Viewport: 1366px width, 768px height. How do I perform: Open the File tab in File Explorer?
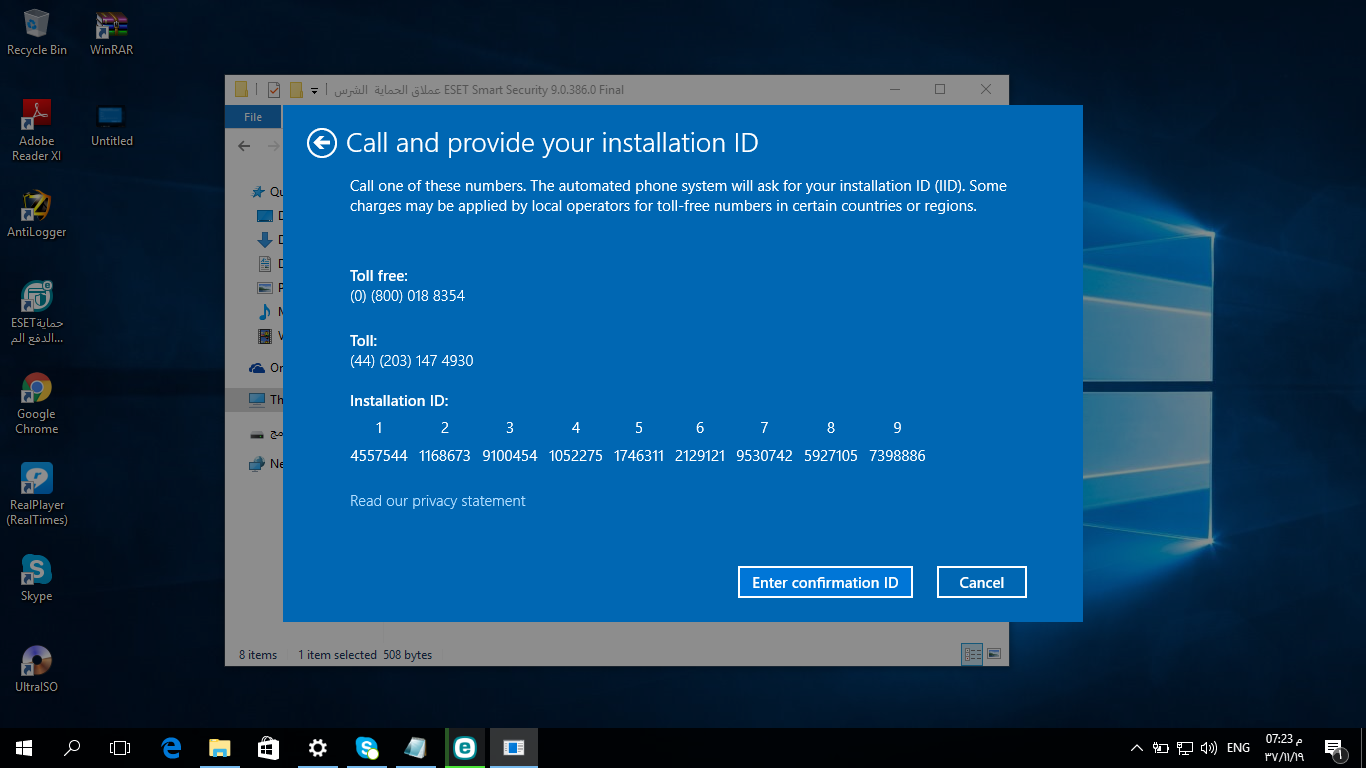click(x=253, y=117)
